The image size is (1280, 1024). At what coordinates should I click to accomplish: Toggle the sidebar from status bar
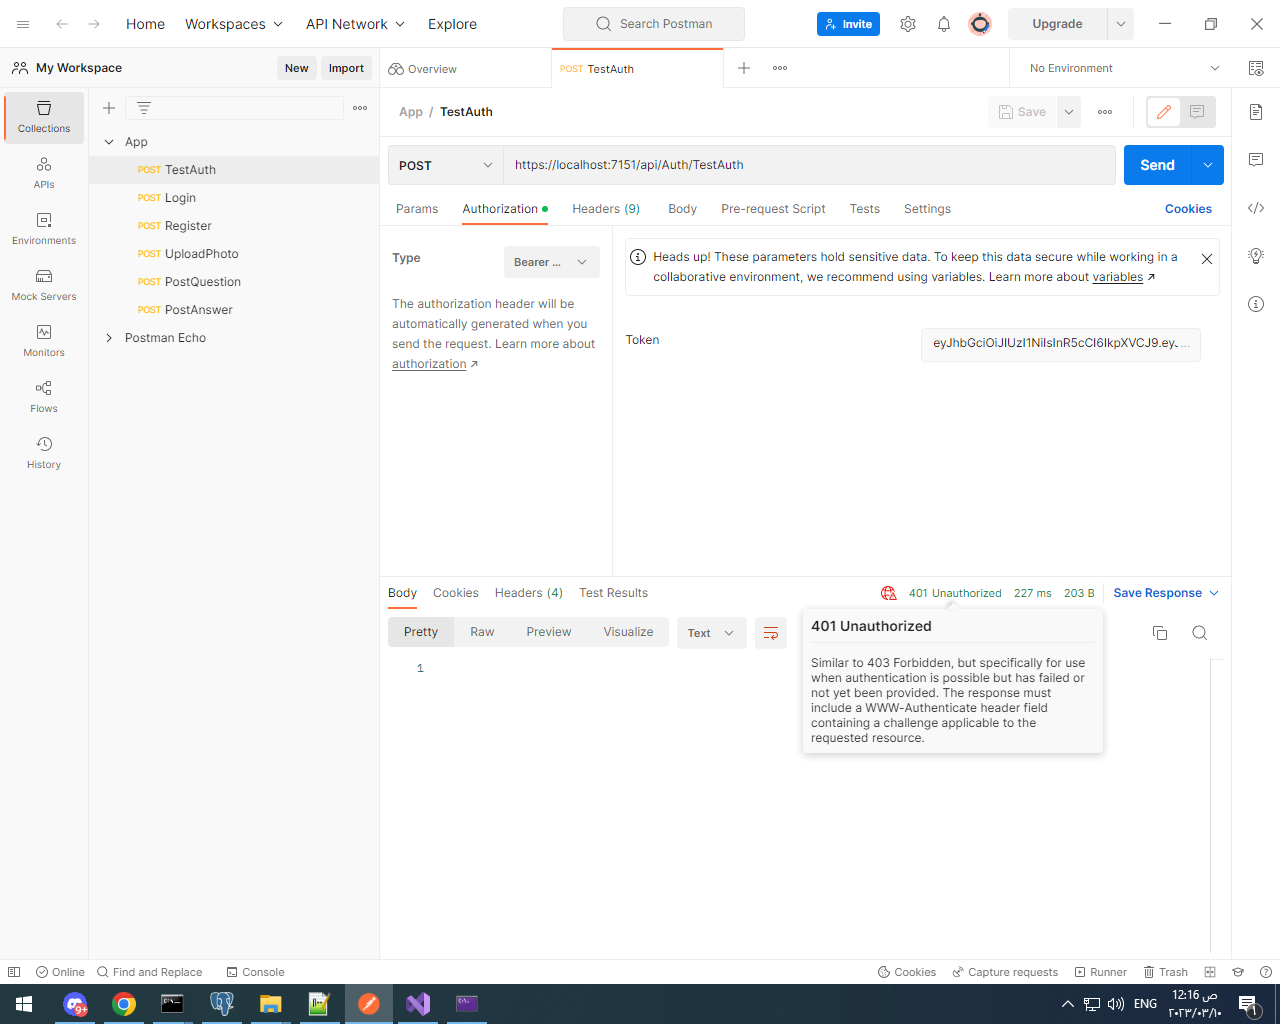[14, 972]
